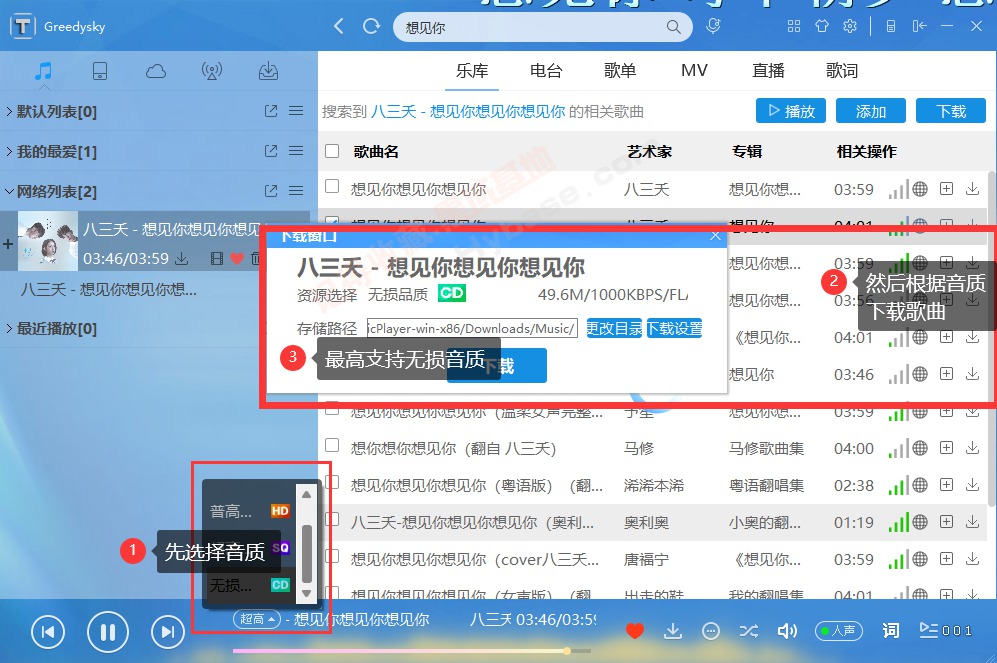The height and width of the screenshot is (663, 997).
Task: Check the 唐福宁 cover row checkbox
Action: point(332,556)
